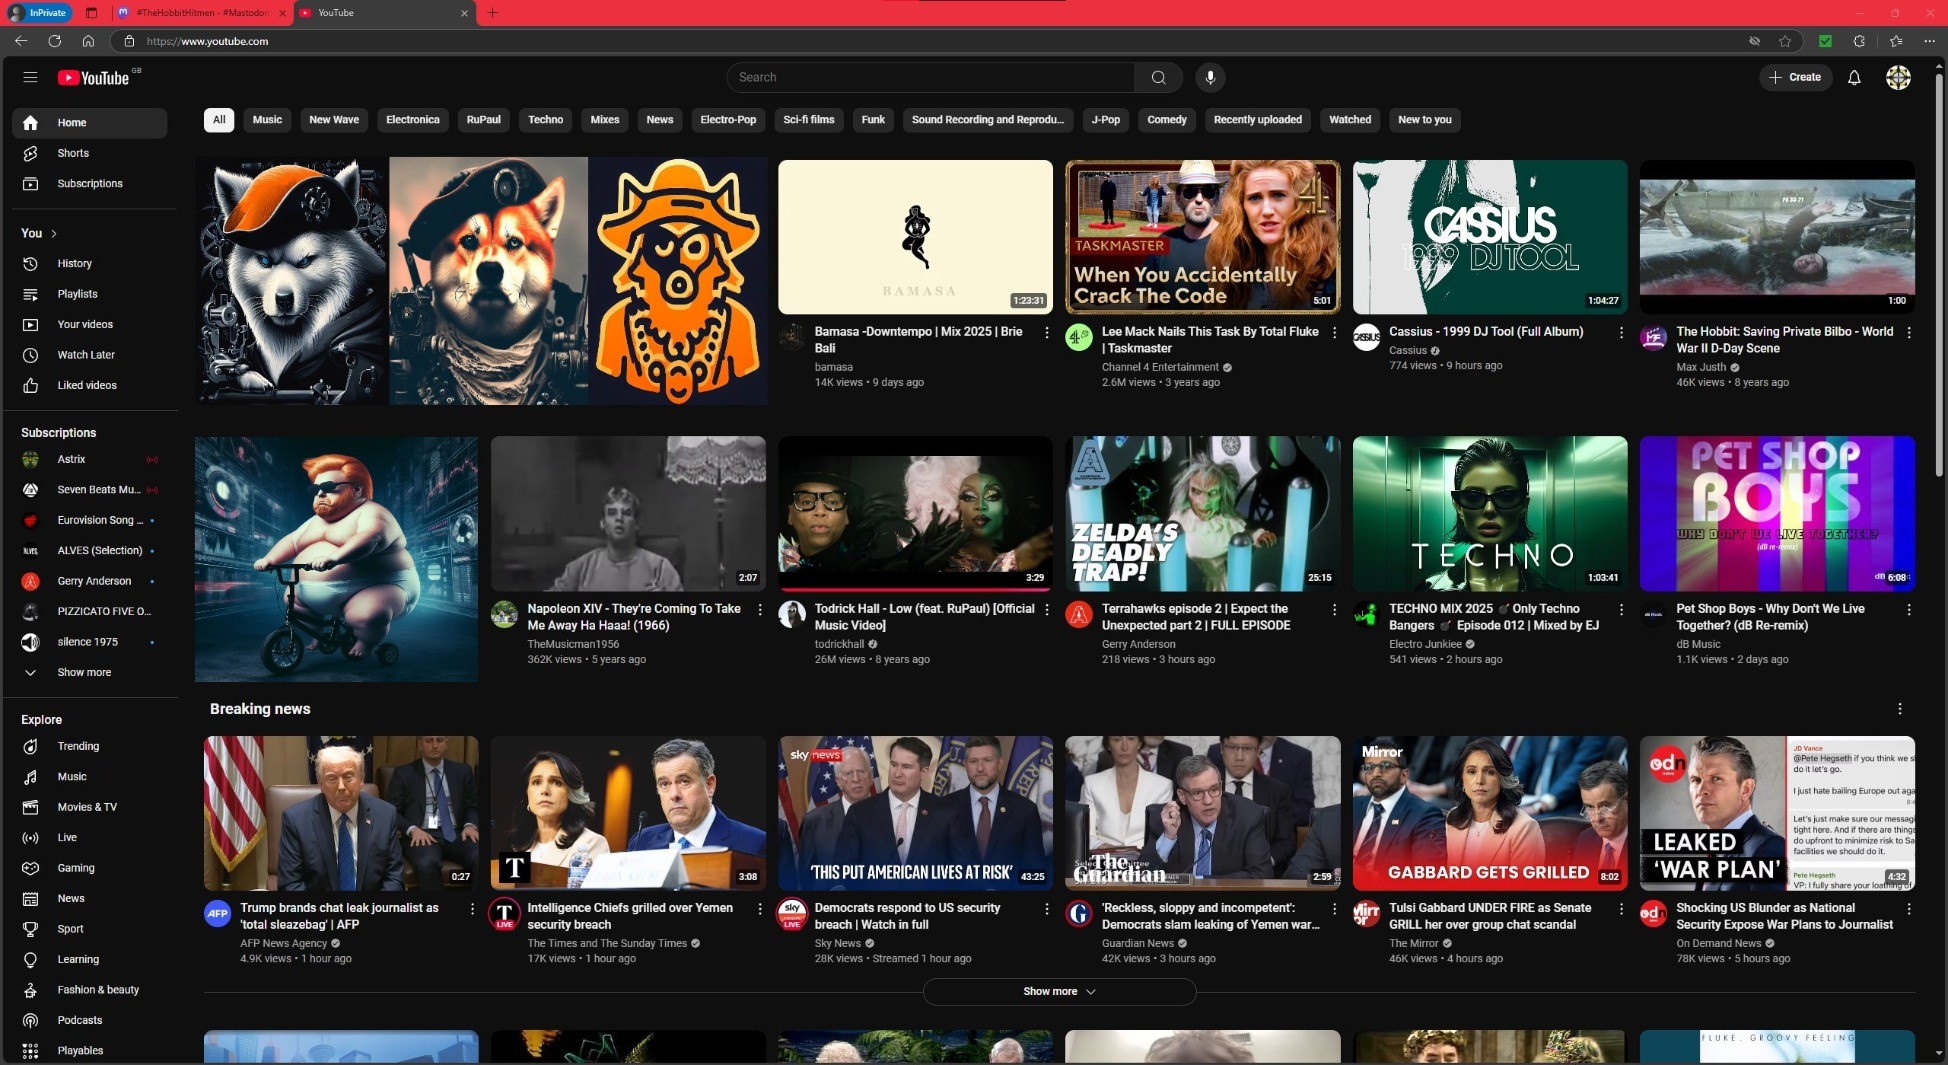The image size is (1948, 1065).
Task: Select the New Wave filter chip
Action: pyautogui.click(x=334, y=120)
